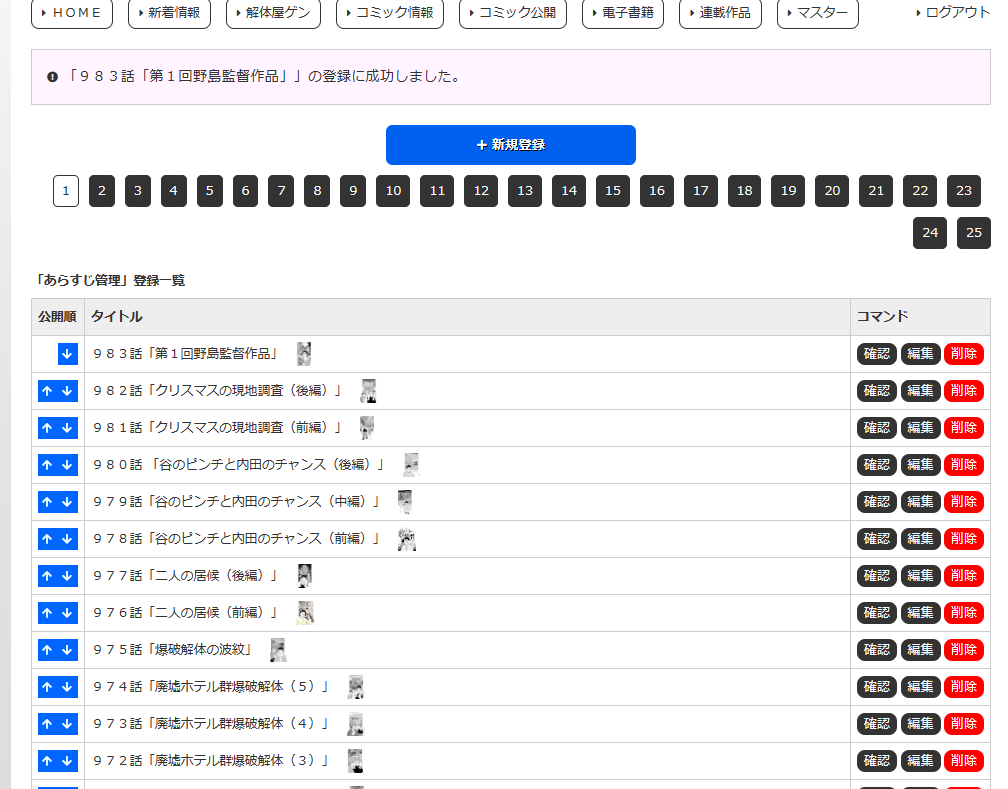This screenshot has height=789, width=1008.
Task: Move row 983話 down with arrow
Action: click(x=68, y=354)
